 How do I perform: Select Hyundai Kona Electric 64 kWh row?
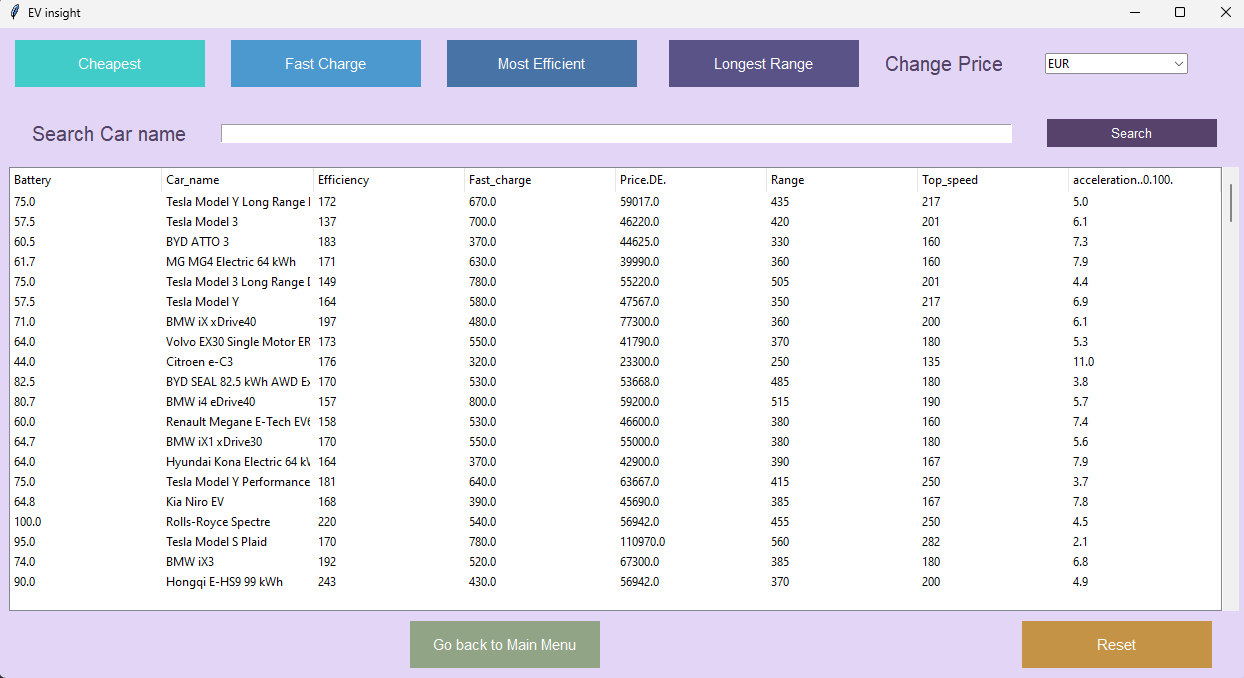615,462
